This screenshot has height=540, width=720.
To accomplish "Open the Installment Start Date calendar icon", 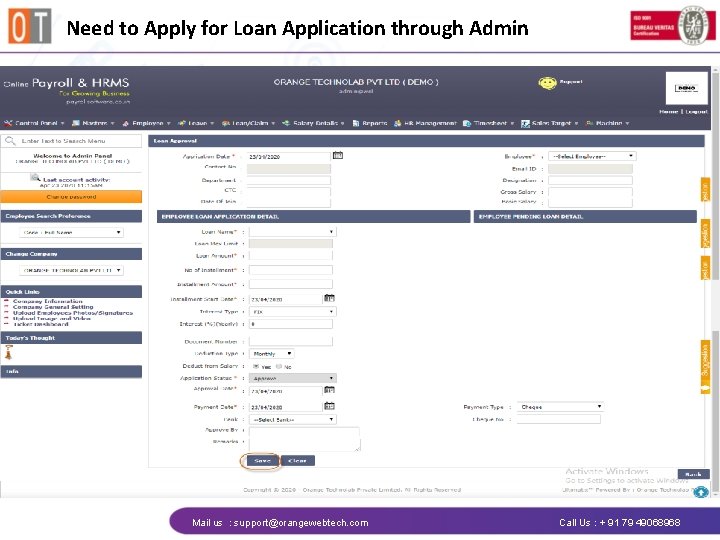I will (x=329, y=298).
